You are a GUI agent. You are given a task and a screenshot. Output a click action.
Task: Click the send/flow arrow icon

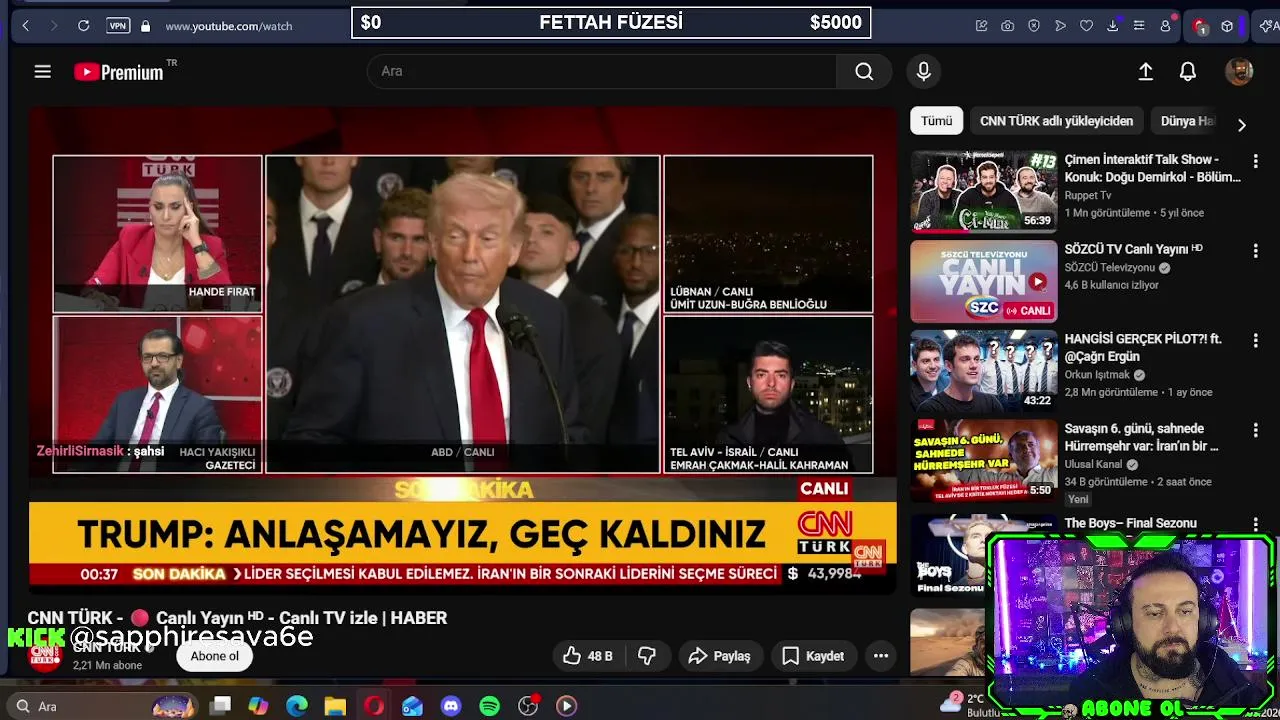coord(1060,26)
